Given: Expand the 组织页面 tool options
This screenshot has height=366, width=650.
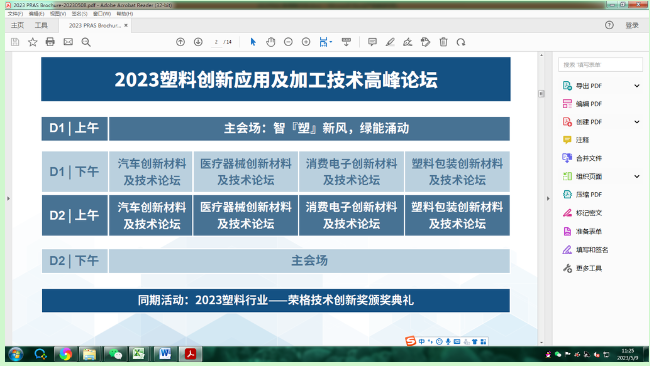Looking at the screenshot, I should click(637, 176).
